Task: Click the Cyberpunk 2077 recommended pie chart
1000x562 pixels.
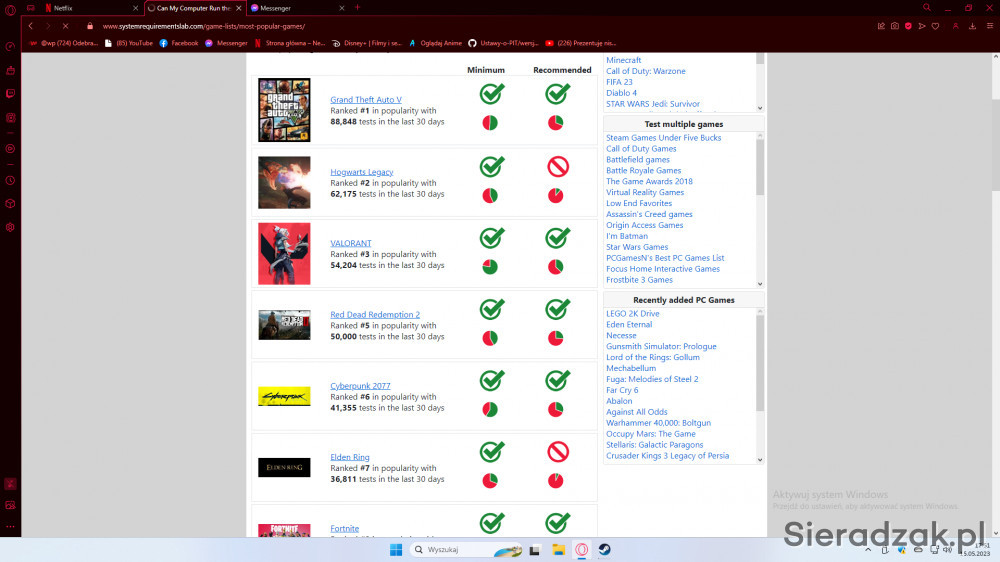Action: point(555,410)
